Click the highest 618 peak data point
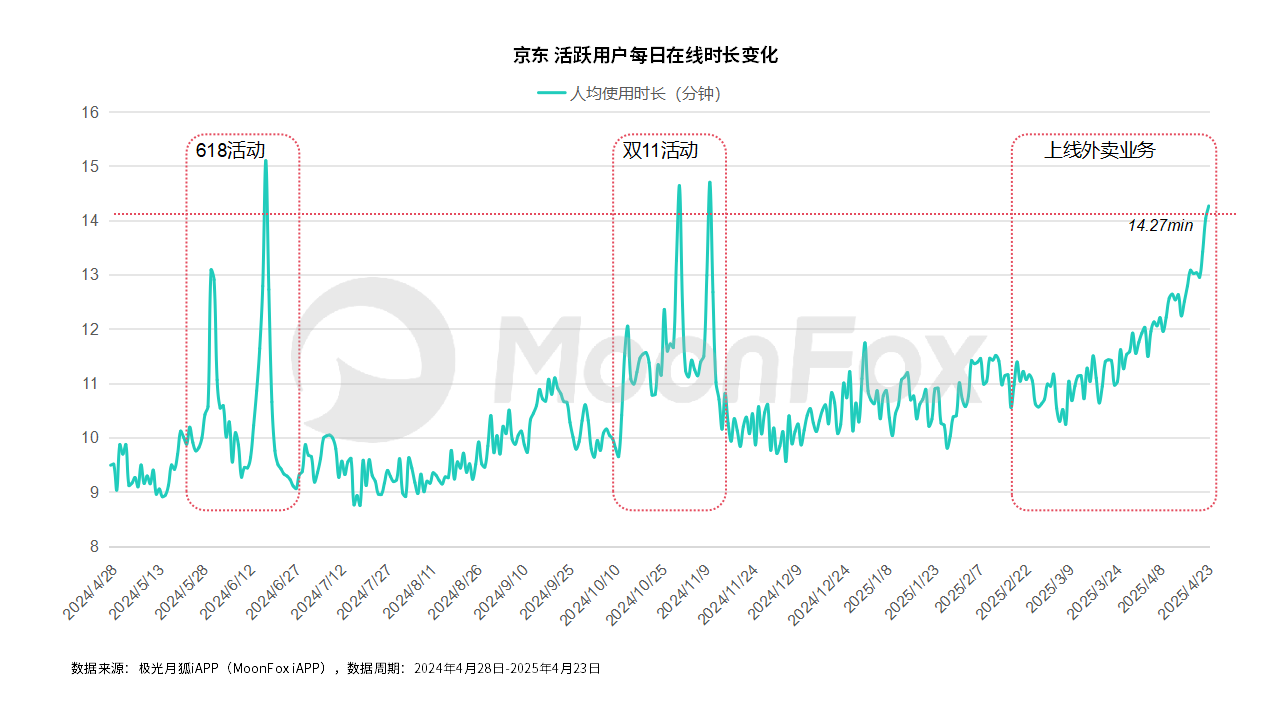The height and width of the screenshot is (720, 1280). tap(265, 161)
